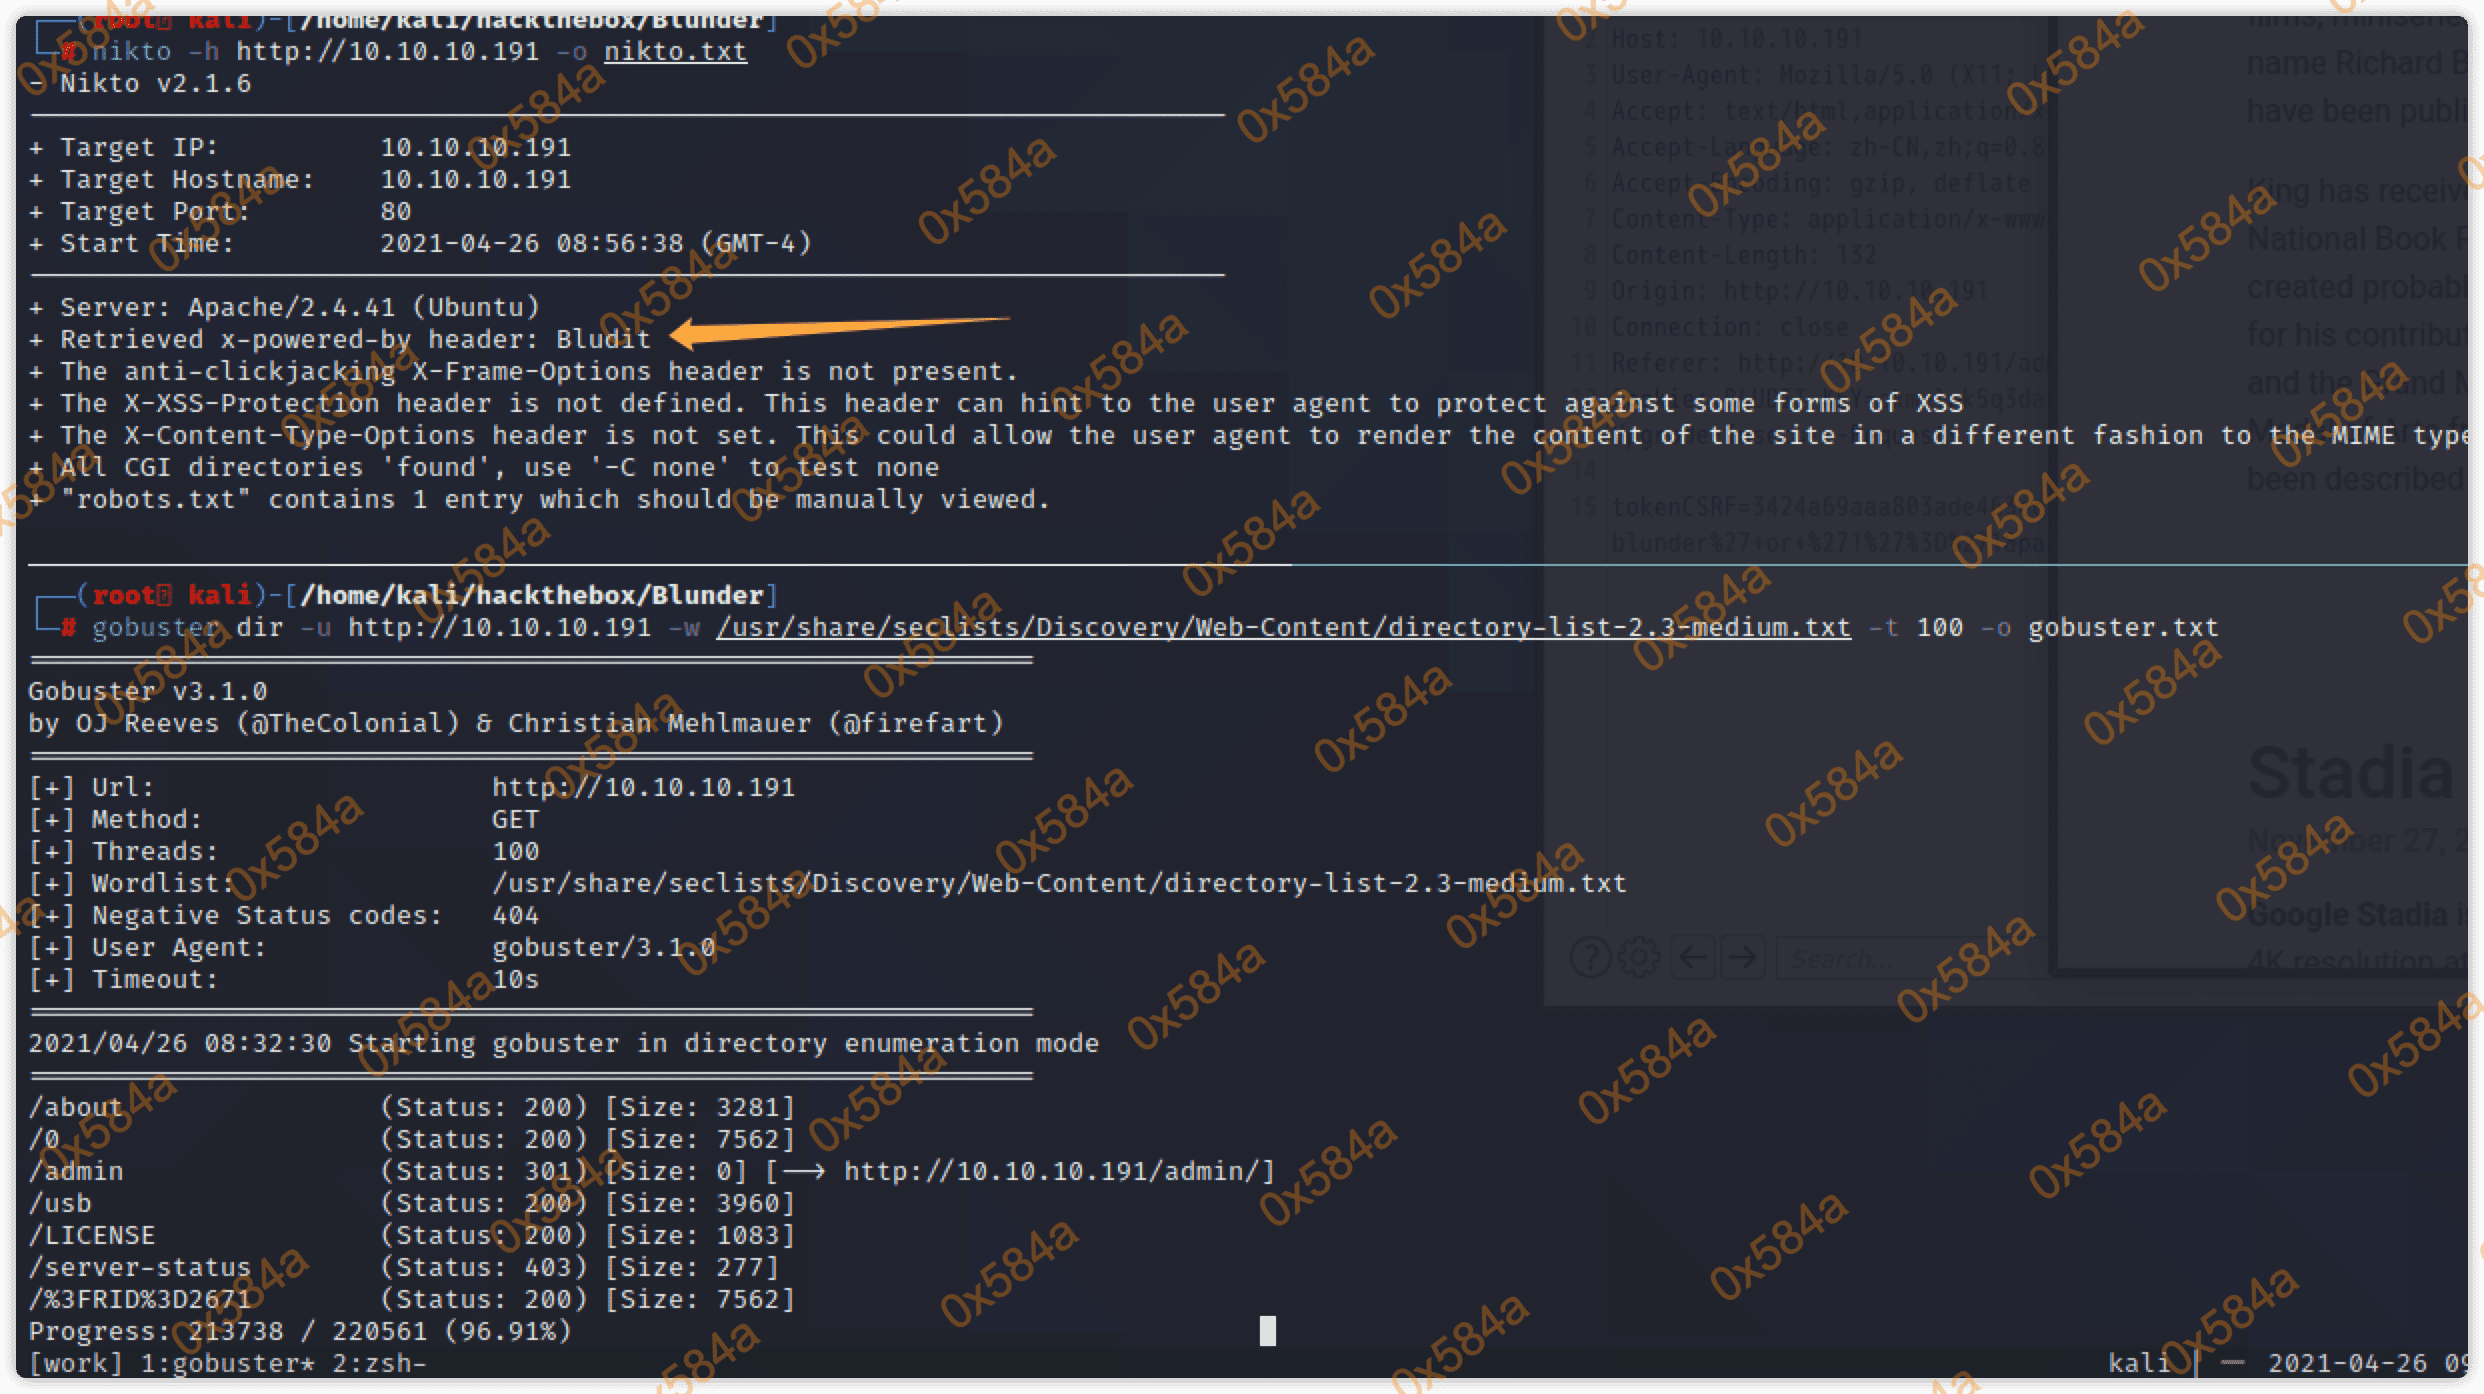2484x1394 pixels.
Task: Open the underlined nikto.txt filename
Action: coord(675,52)
